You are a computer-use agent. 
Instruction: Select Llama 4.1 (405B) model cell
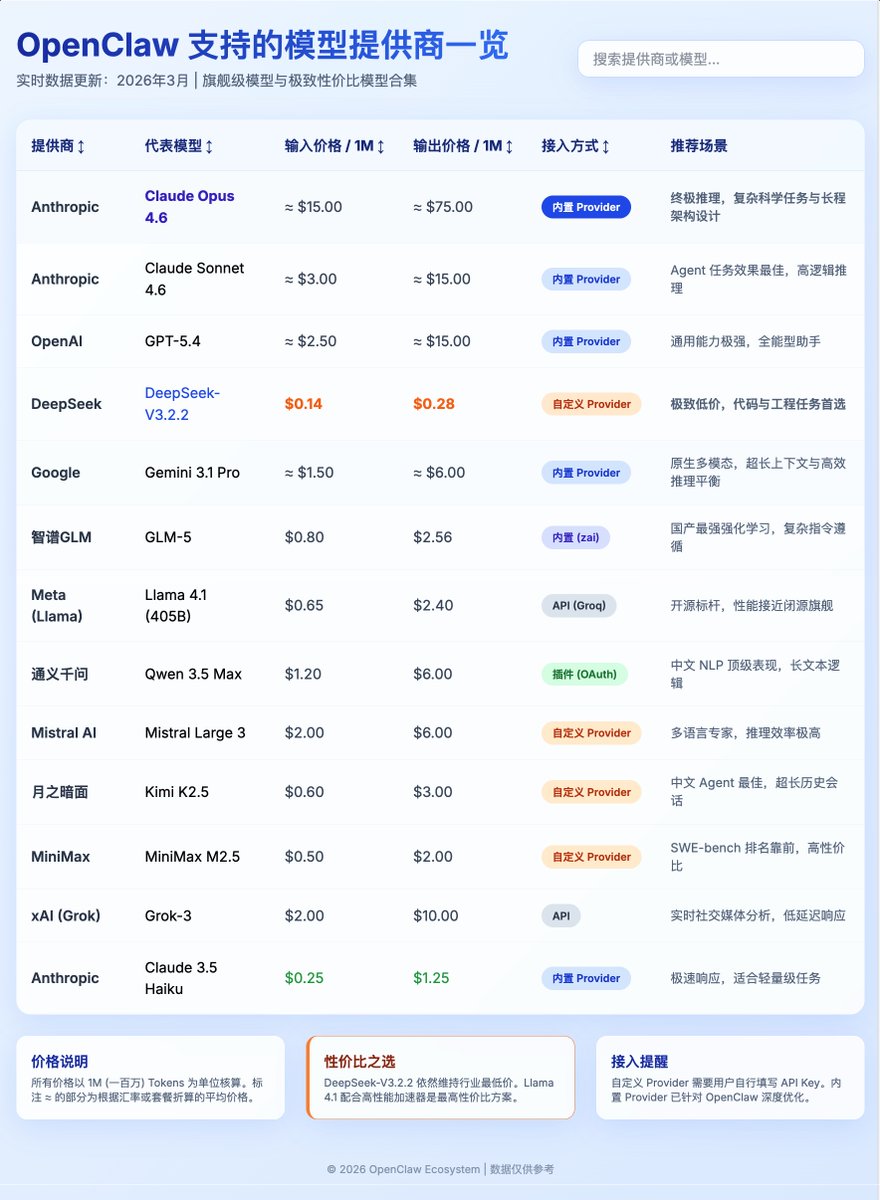click(x=177, y=605)
